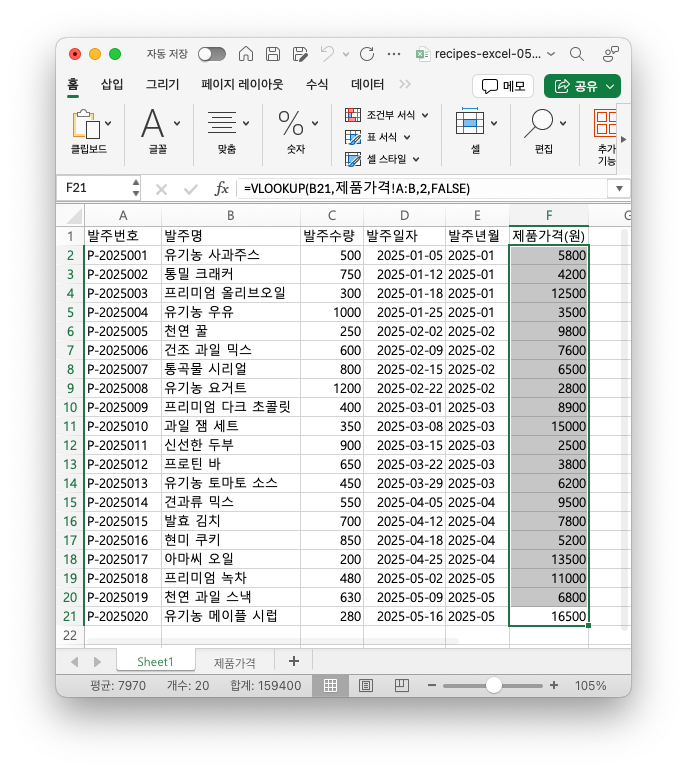Click the 메모 comments button
This screenshot has width=687, height=771.
tap(503, 86)
